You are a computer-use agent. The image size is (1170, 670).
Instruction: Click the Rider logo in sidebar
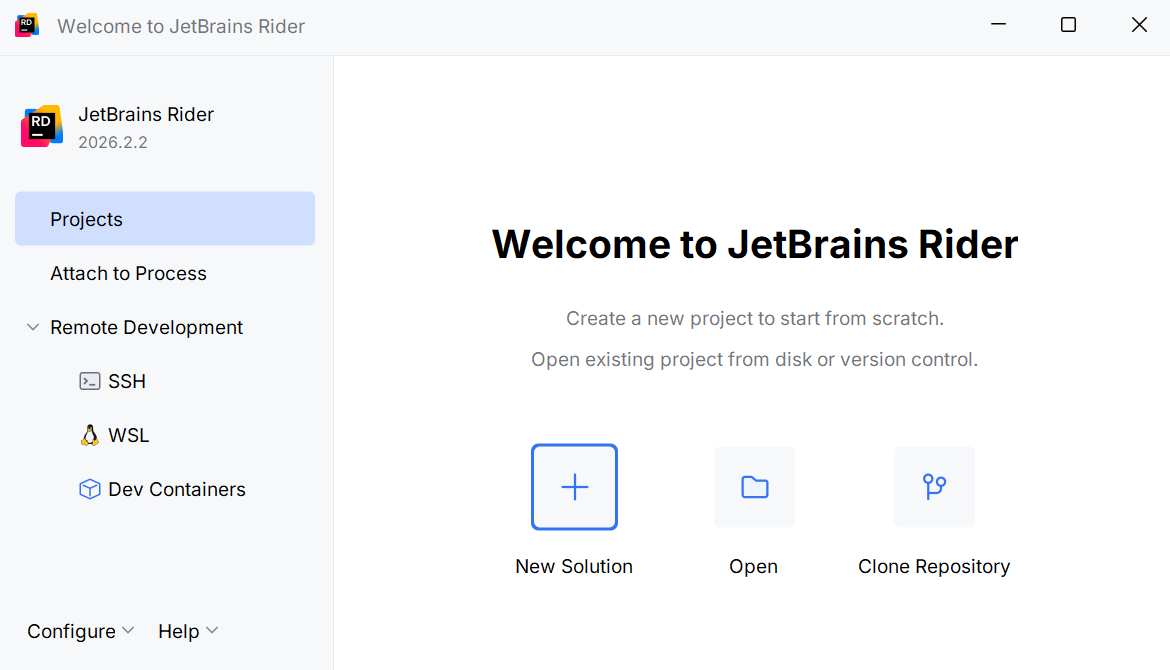tap(42, 126)
